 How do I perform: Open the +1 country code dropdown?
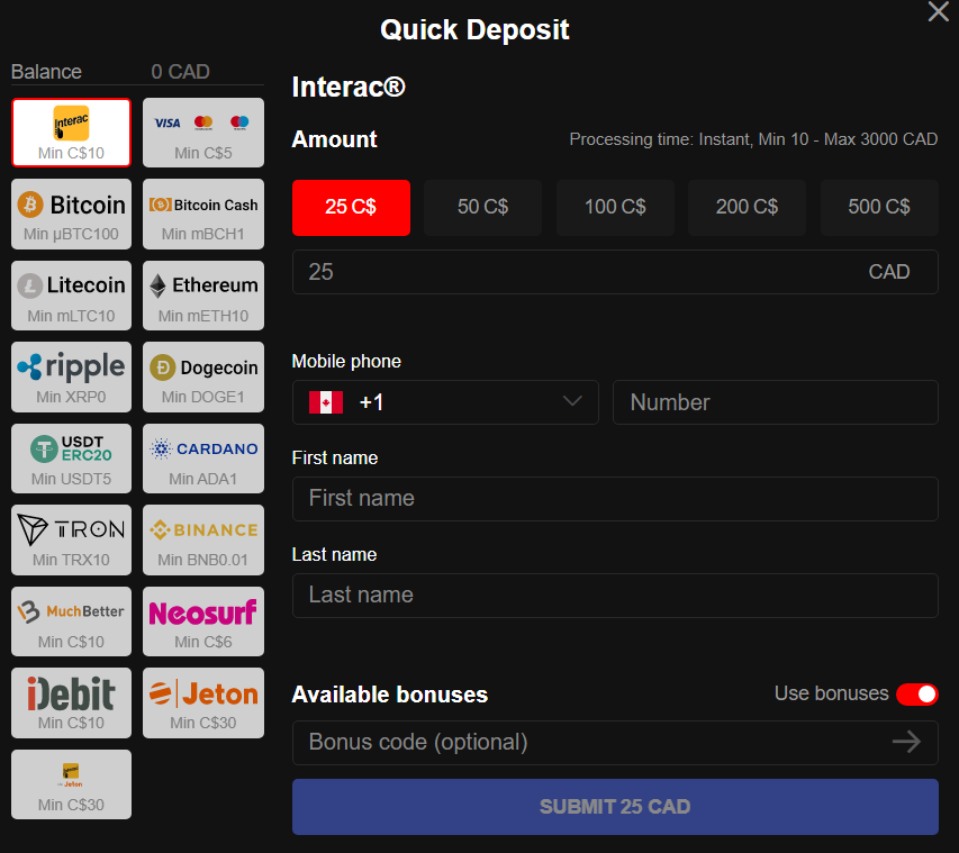click(x=445, y=402)
